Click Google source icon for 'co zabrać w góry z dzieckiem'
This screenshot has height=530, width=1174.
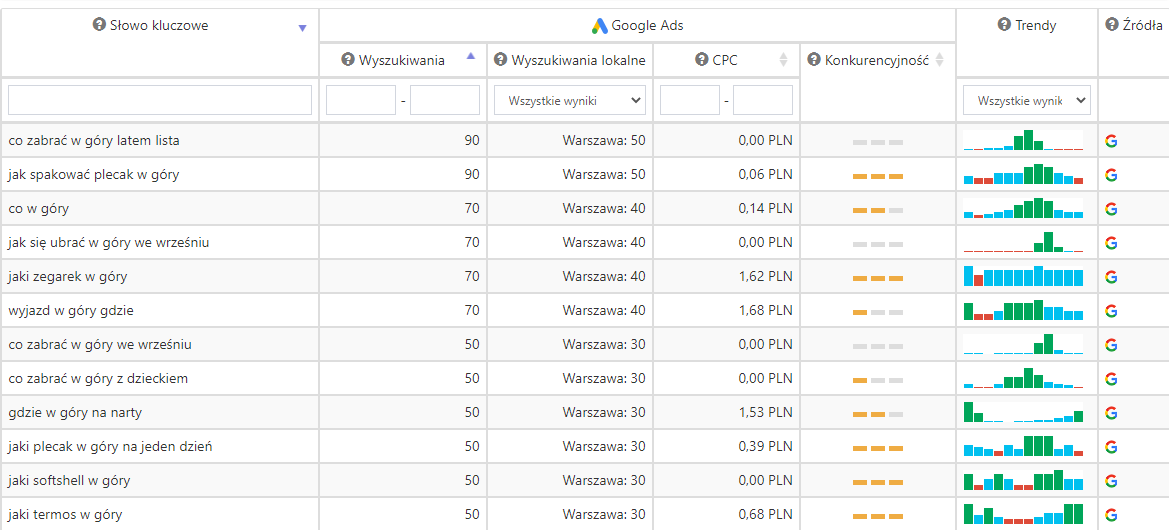[x=1111, y=379]
